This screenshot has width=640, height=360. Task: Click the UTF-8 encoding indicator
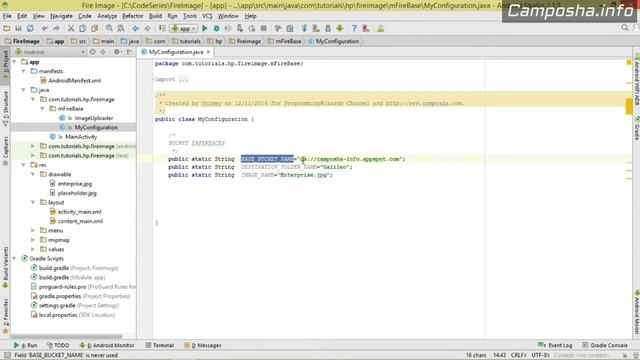click(541, 355)
